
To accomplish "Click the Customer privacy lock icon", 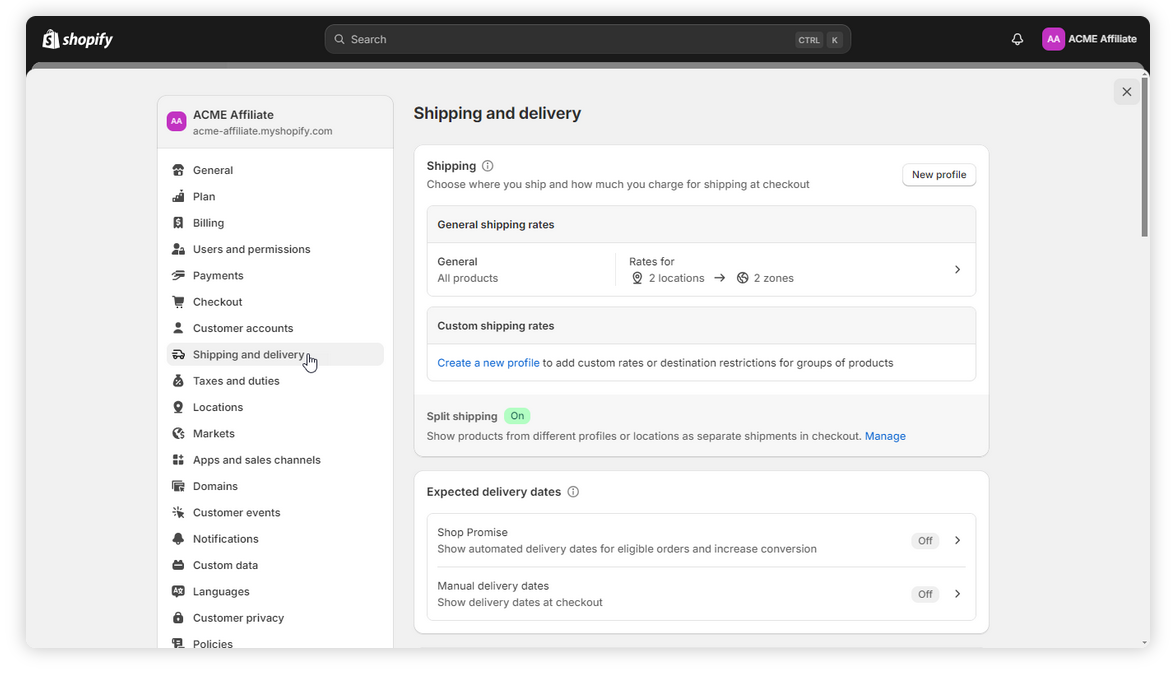I will 178,618.
